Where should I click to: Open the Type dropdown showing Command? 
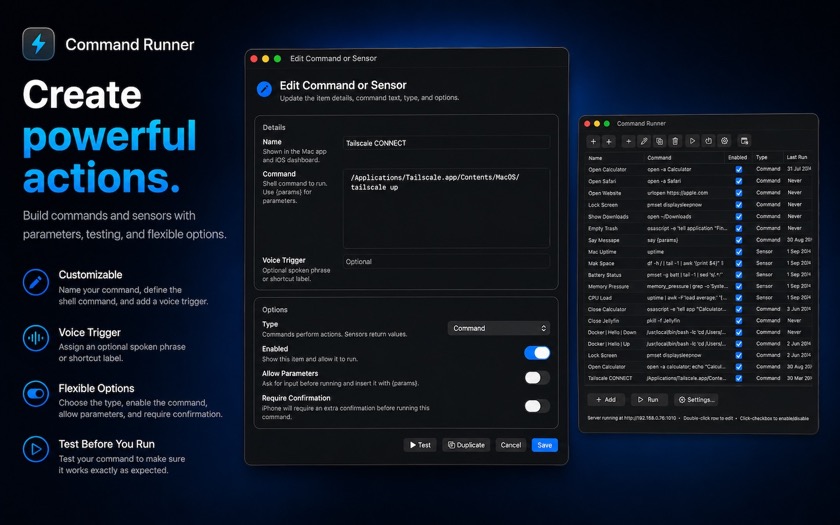pyautogui.click(x=499, y=328)
